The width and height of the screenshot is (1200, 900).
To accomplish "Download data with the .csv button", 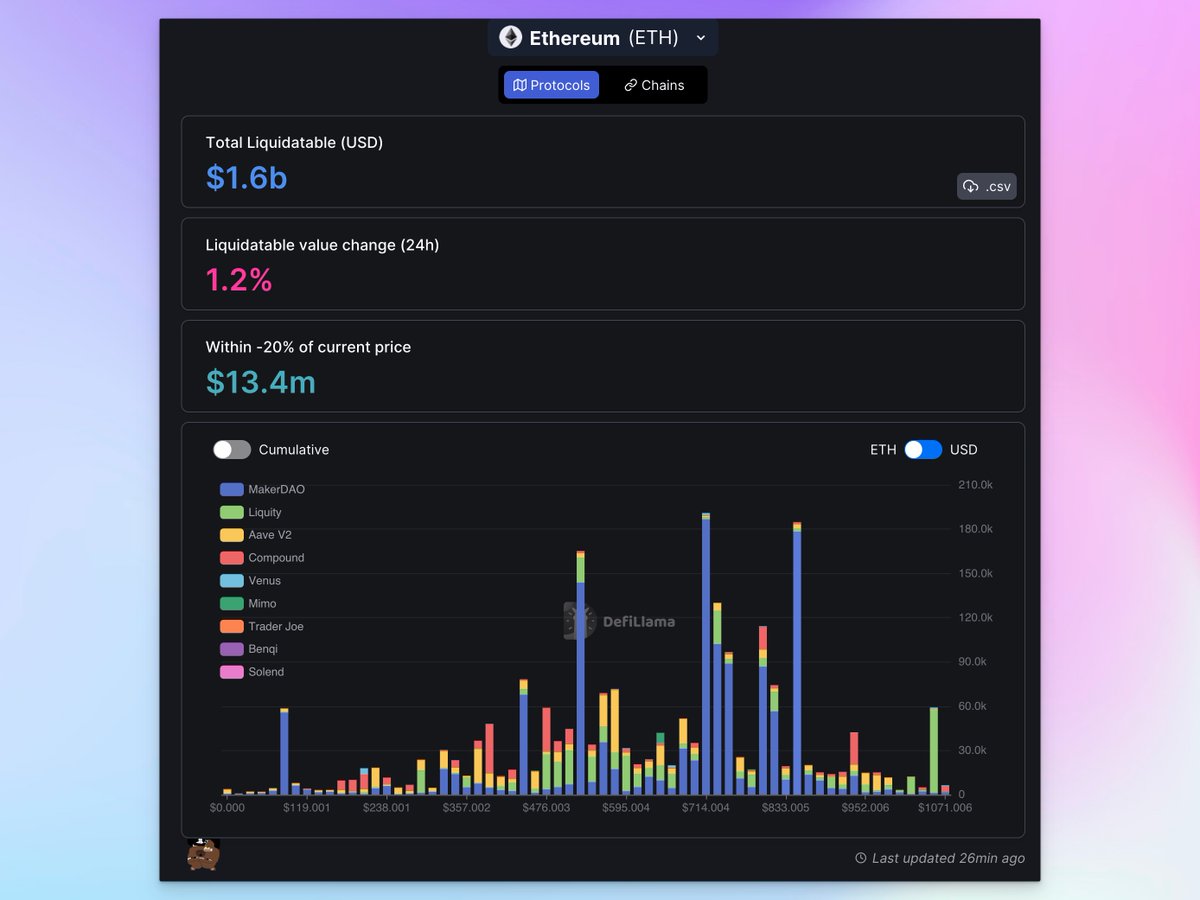I will (x=986, y=186).
